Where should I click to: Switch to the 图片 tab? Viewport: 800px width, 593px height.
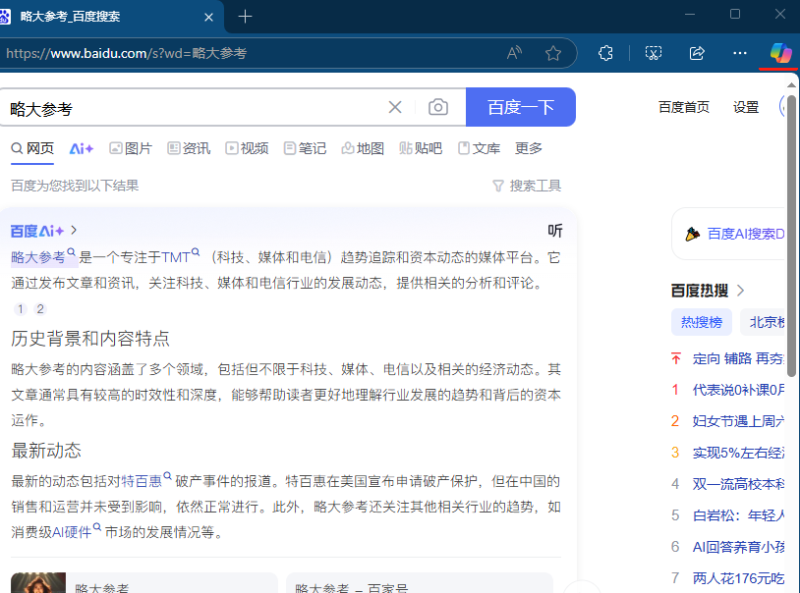pos(131,147)
